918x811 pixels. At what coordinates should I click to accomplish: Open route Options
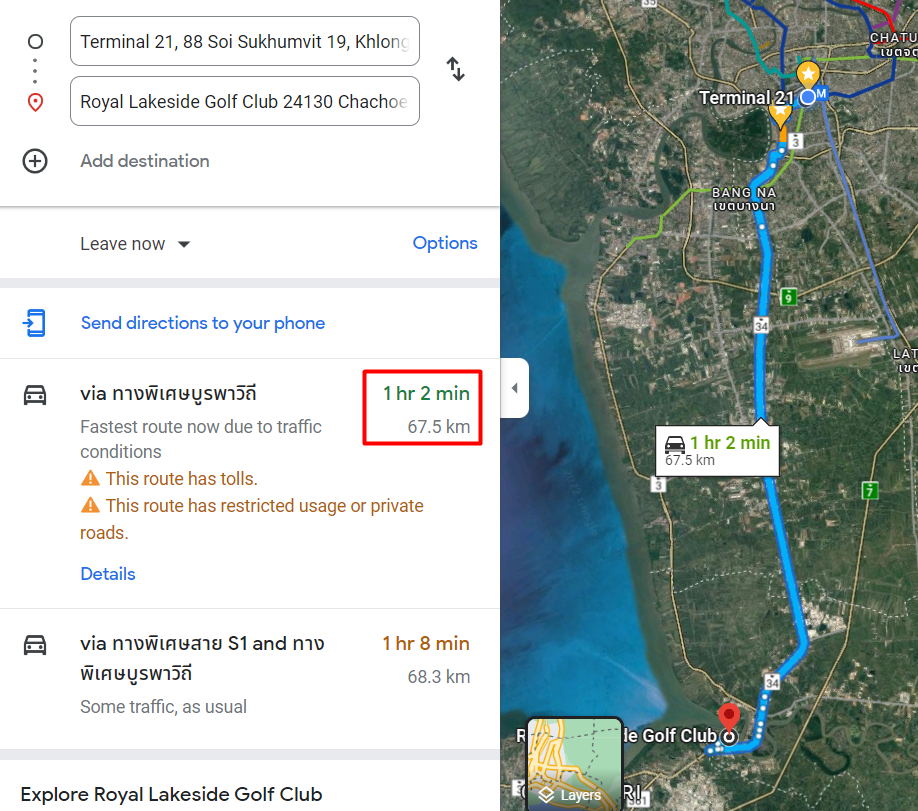coord(445,243)
